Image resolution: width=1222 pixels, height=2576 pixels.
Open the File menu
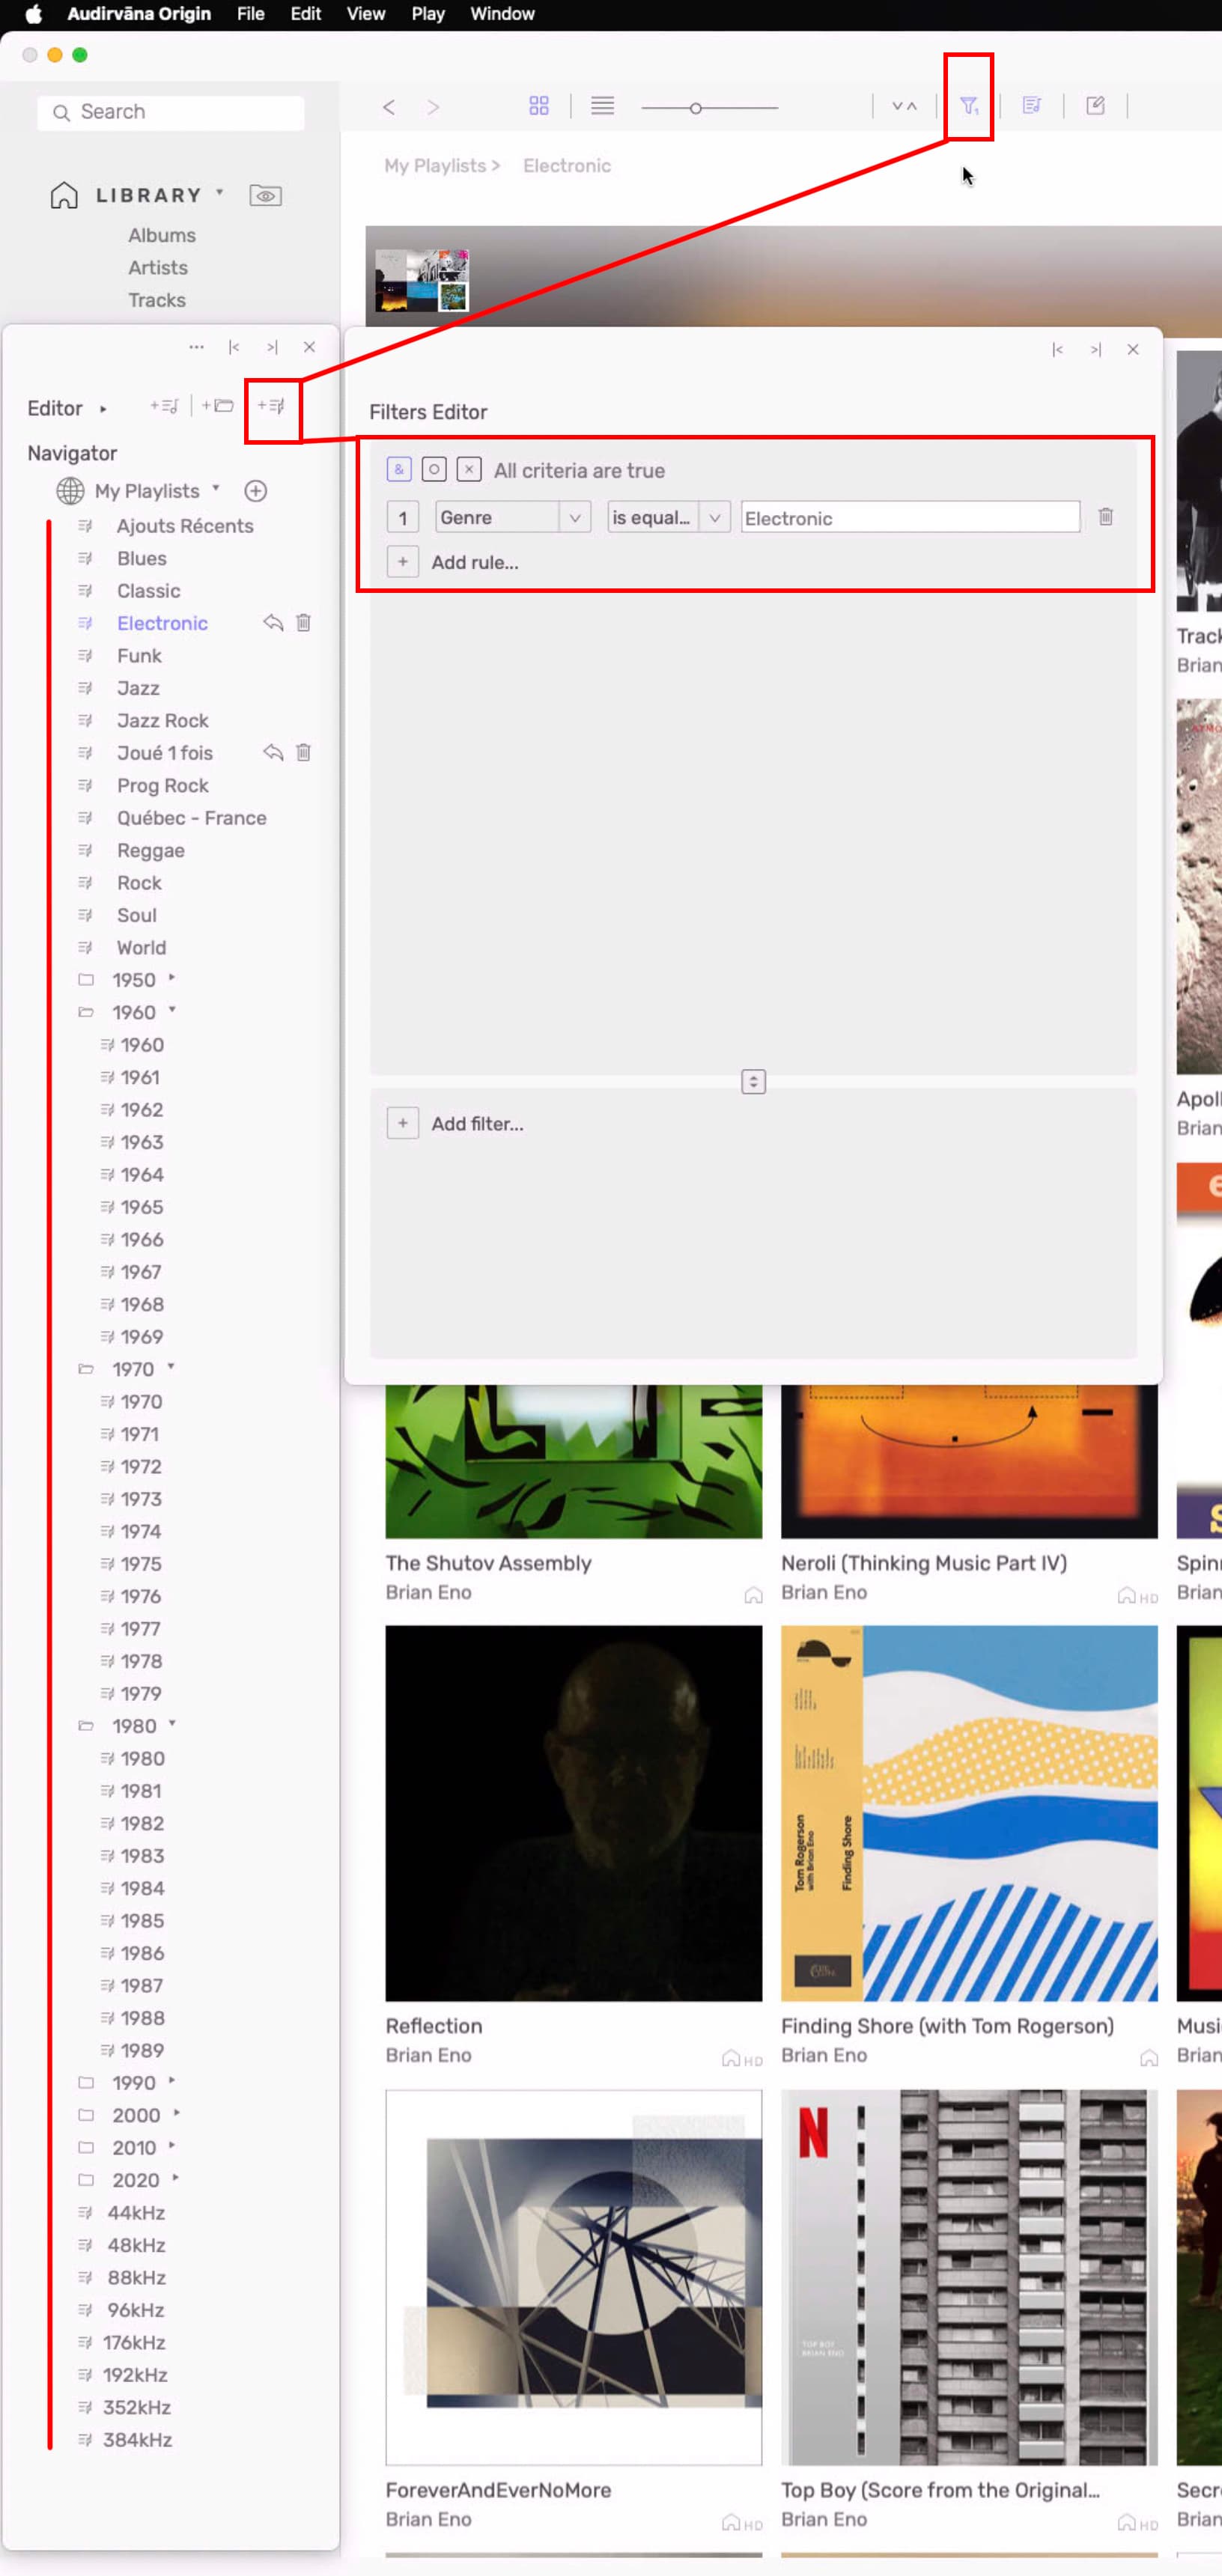pyautogui.click(x=250, y=14)
